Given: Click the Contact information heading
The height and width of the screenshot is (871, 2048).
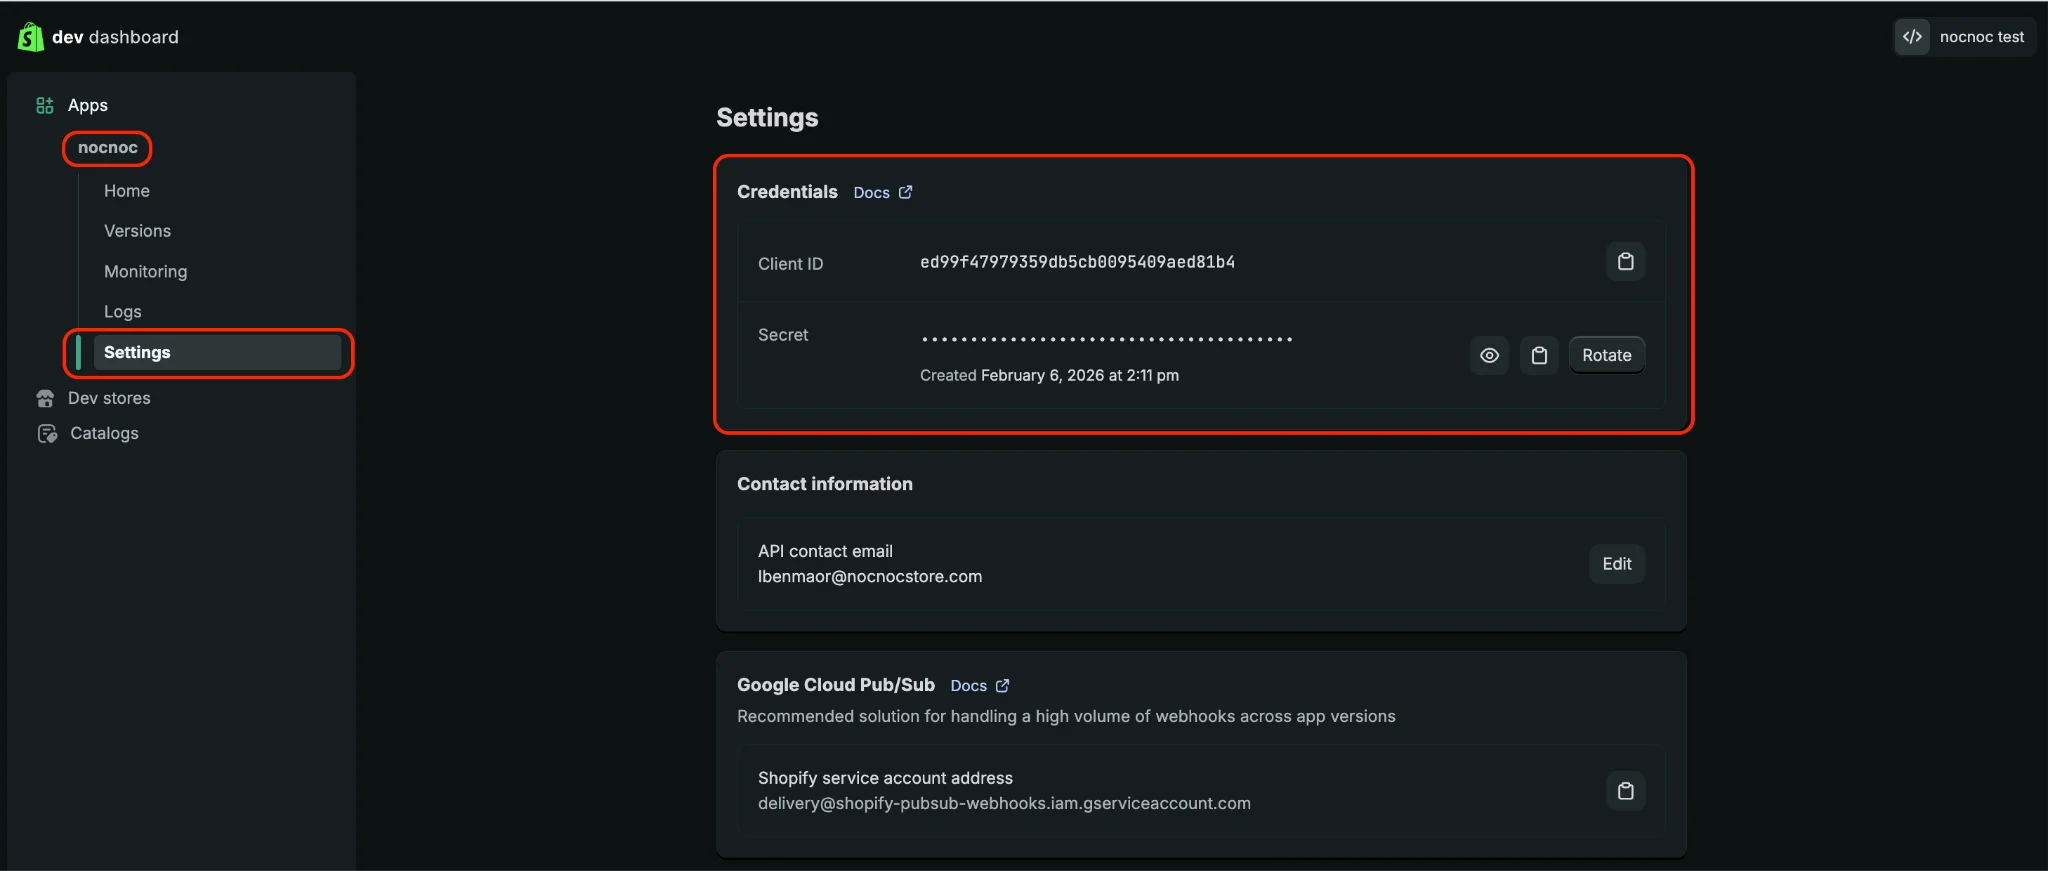Looking at the screenshot, I should 825,484.
